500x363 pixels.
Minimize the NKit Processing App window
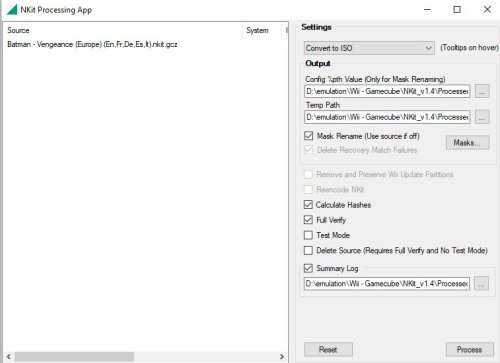click(x=427, y=9)
